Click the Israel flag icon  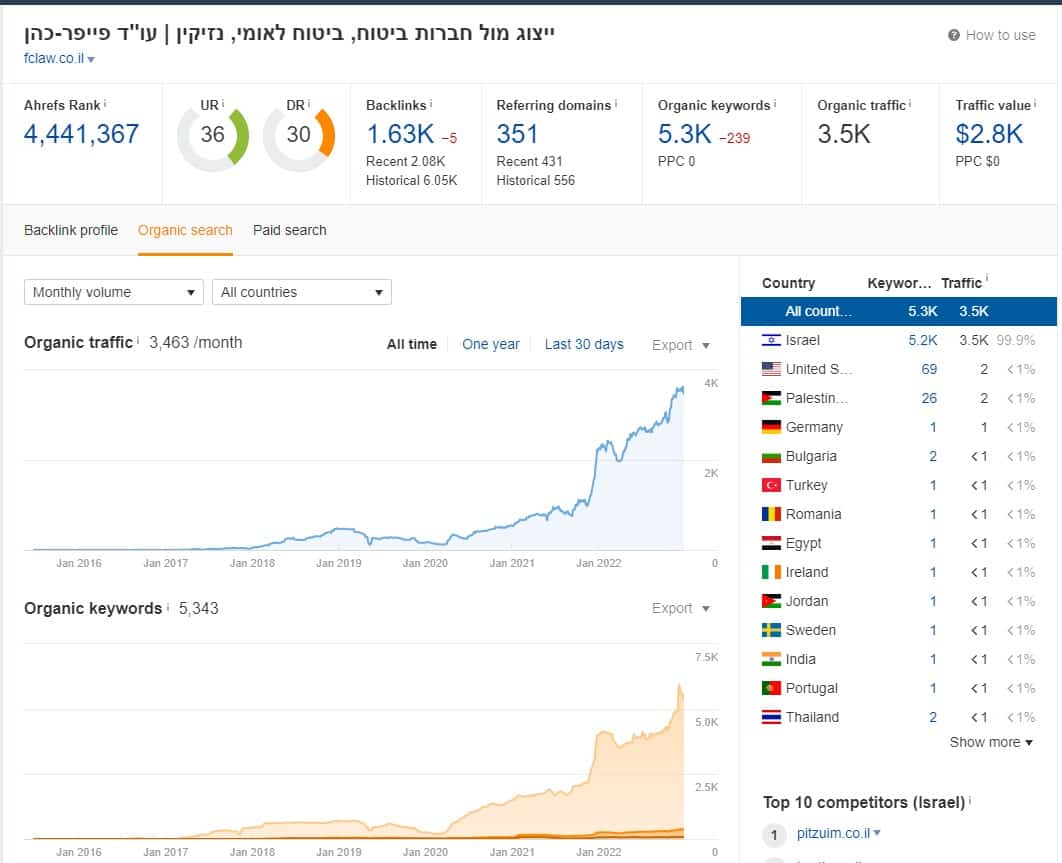click(771, 340)
